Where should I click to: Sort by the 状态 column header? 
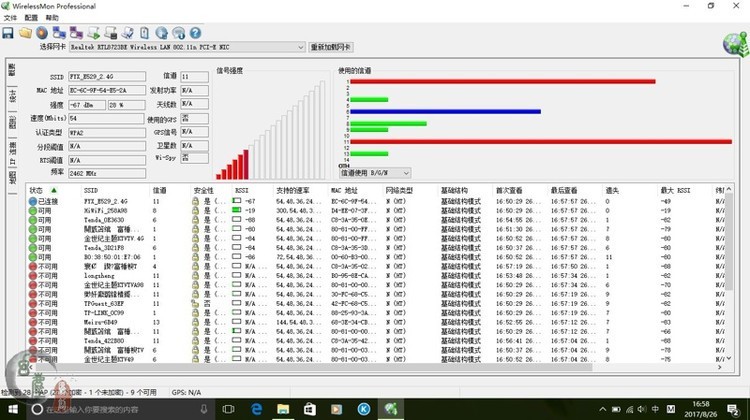coord(36,190)
